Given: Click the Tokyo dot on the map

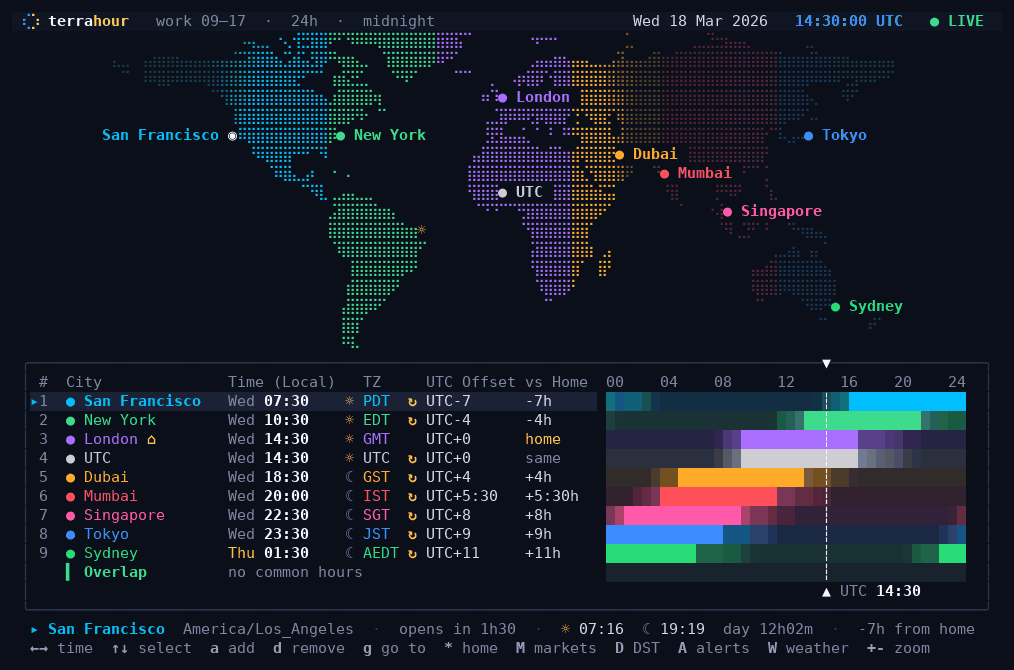Looking at the screenshot, I should click(808, 136).
